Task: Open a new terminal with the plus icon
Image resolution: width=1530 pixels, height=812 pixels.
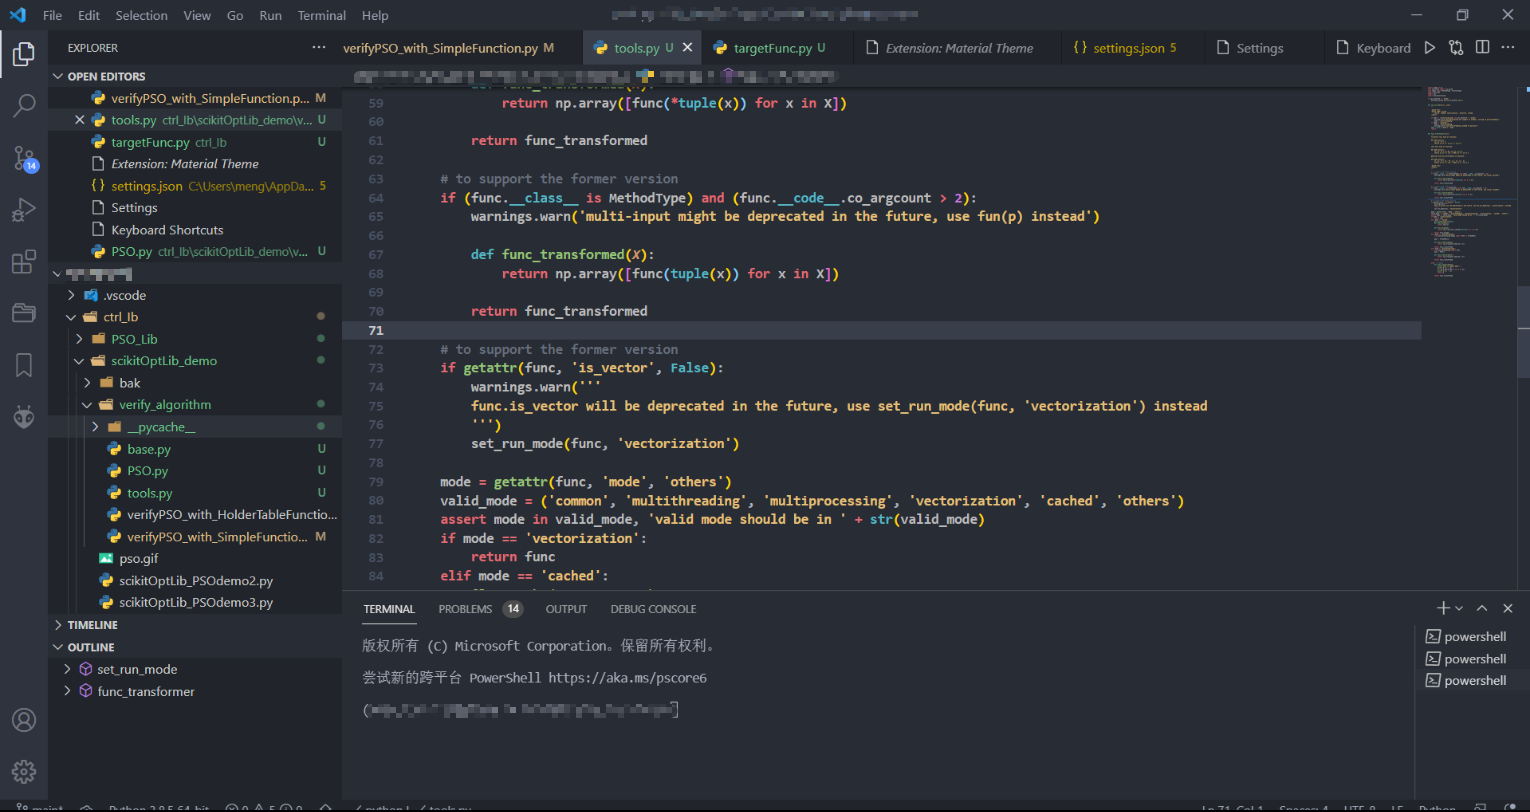Action: [x=1440, y=607]
